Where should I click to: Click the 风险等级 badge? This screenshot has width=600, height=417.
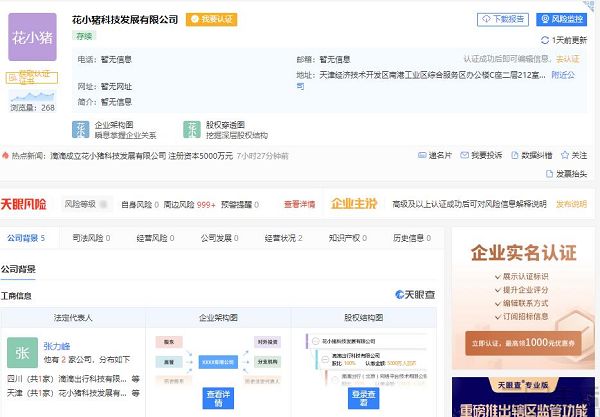pos(86,204)
